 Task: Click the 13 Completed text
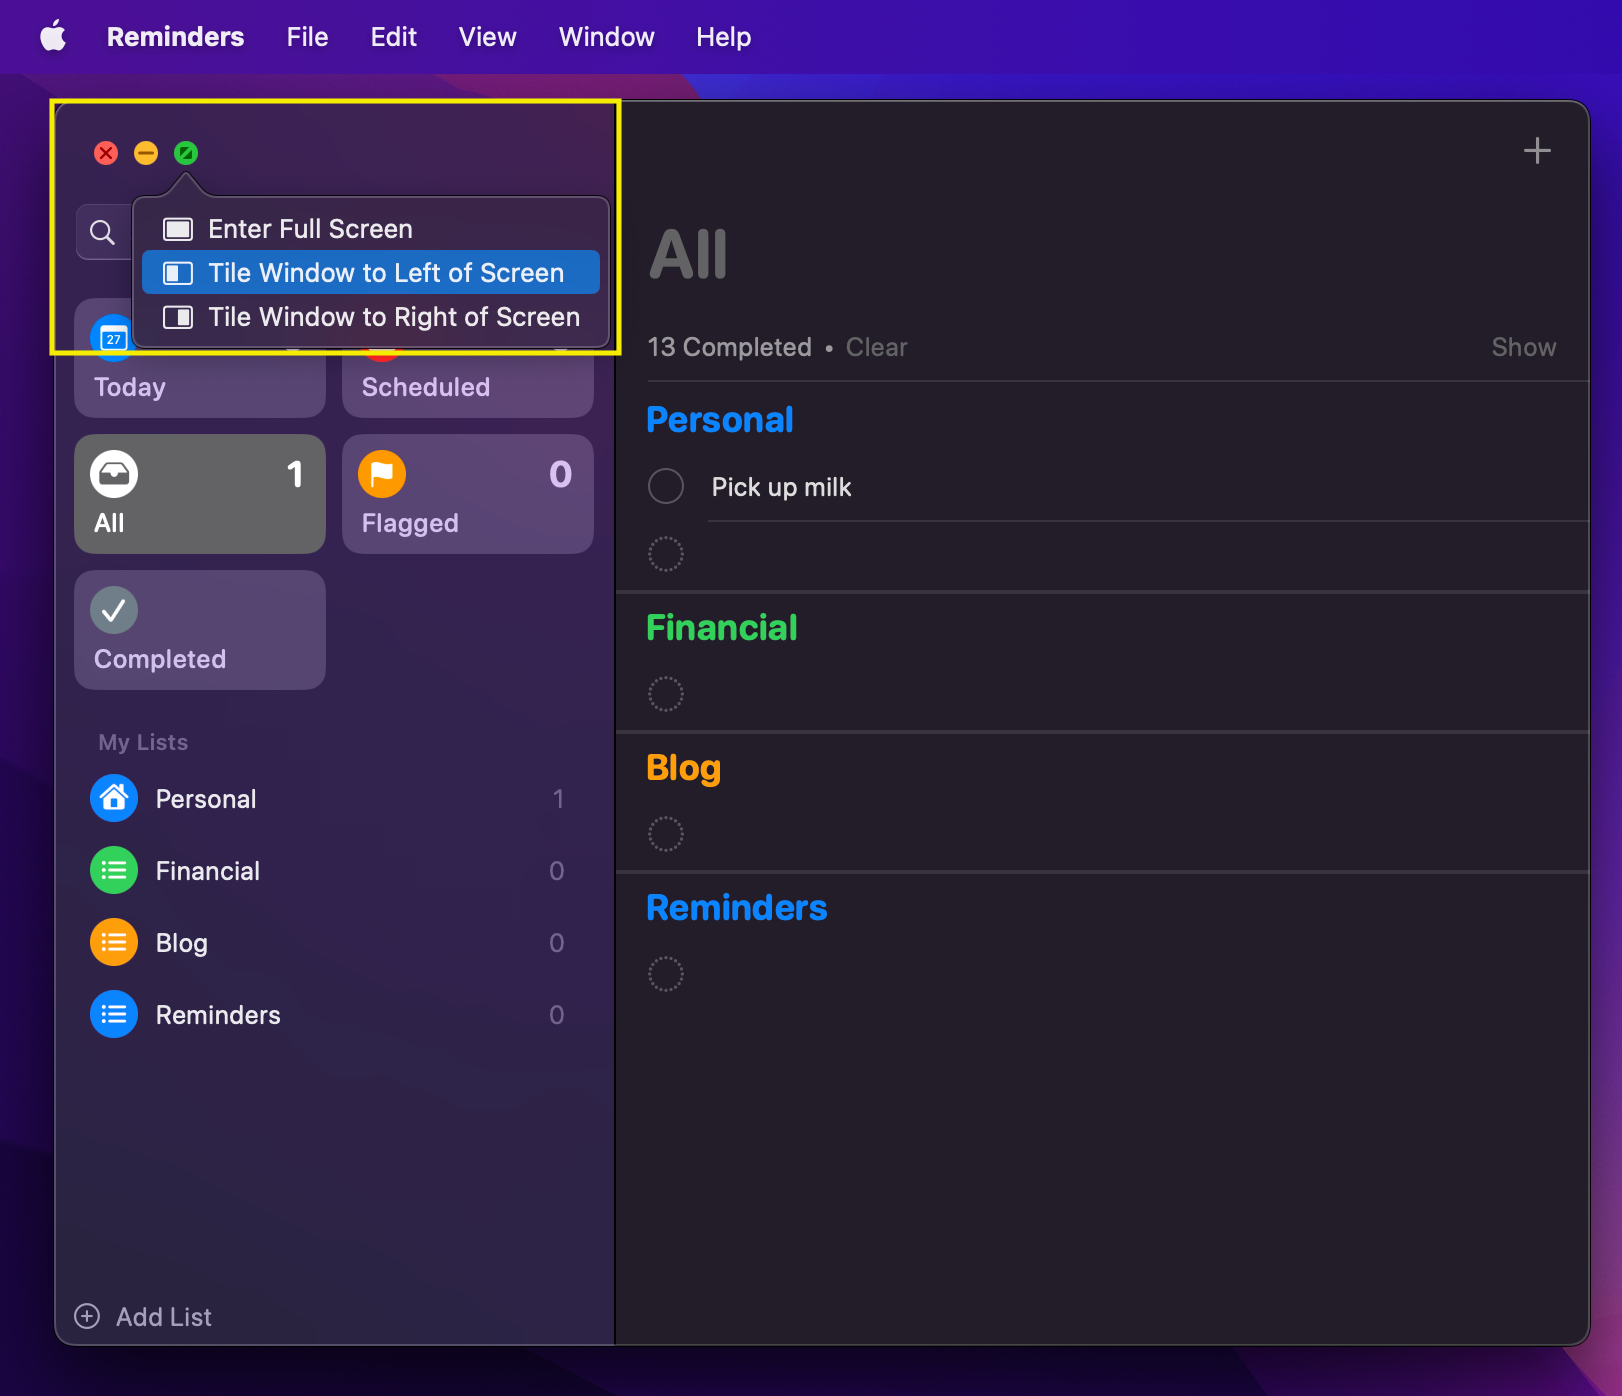(x=730, y=347)
